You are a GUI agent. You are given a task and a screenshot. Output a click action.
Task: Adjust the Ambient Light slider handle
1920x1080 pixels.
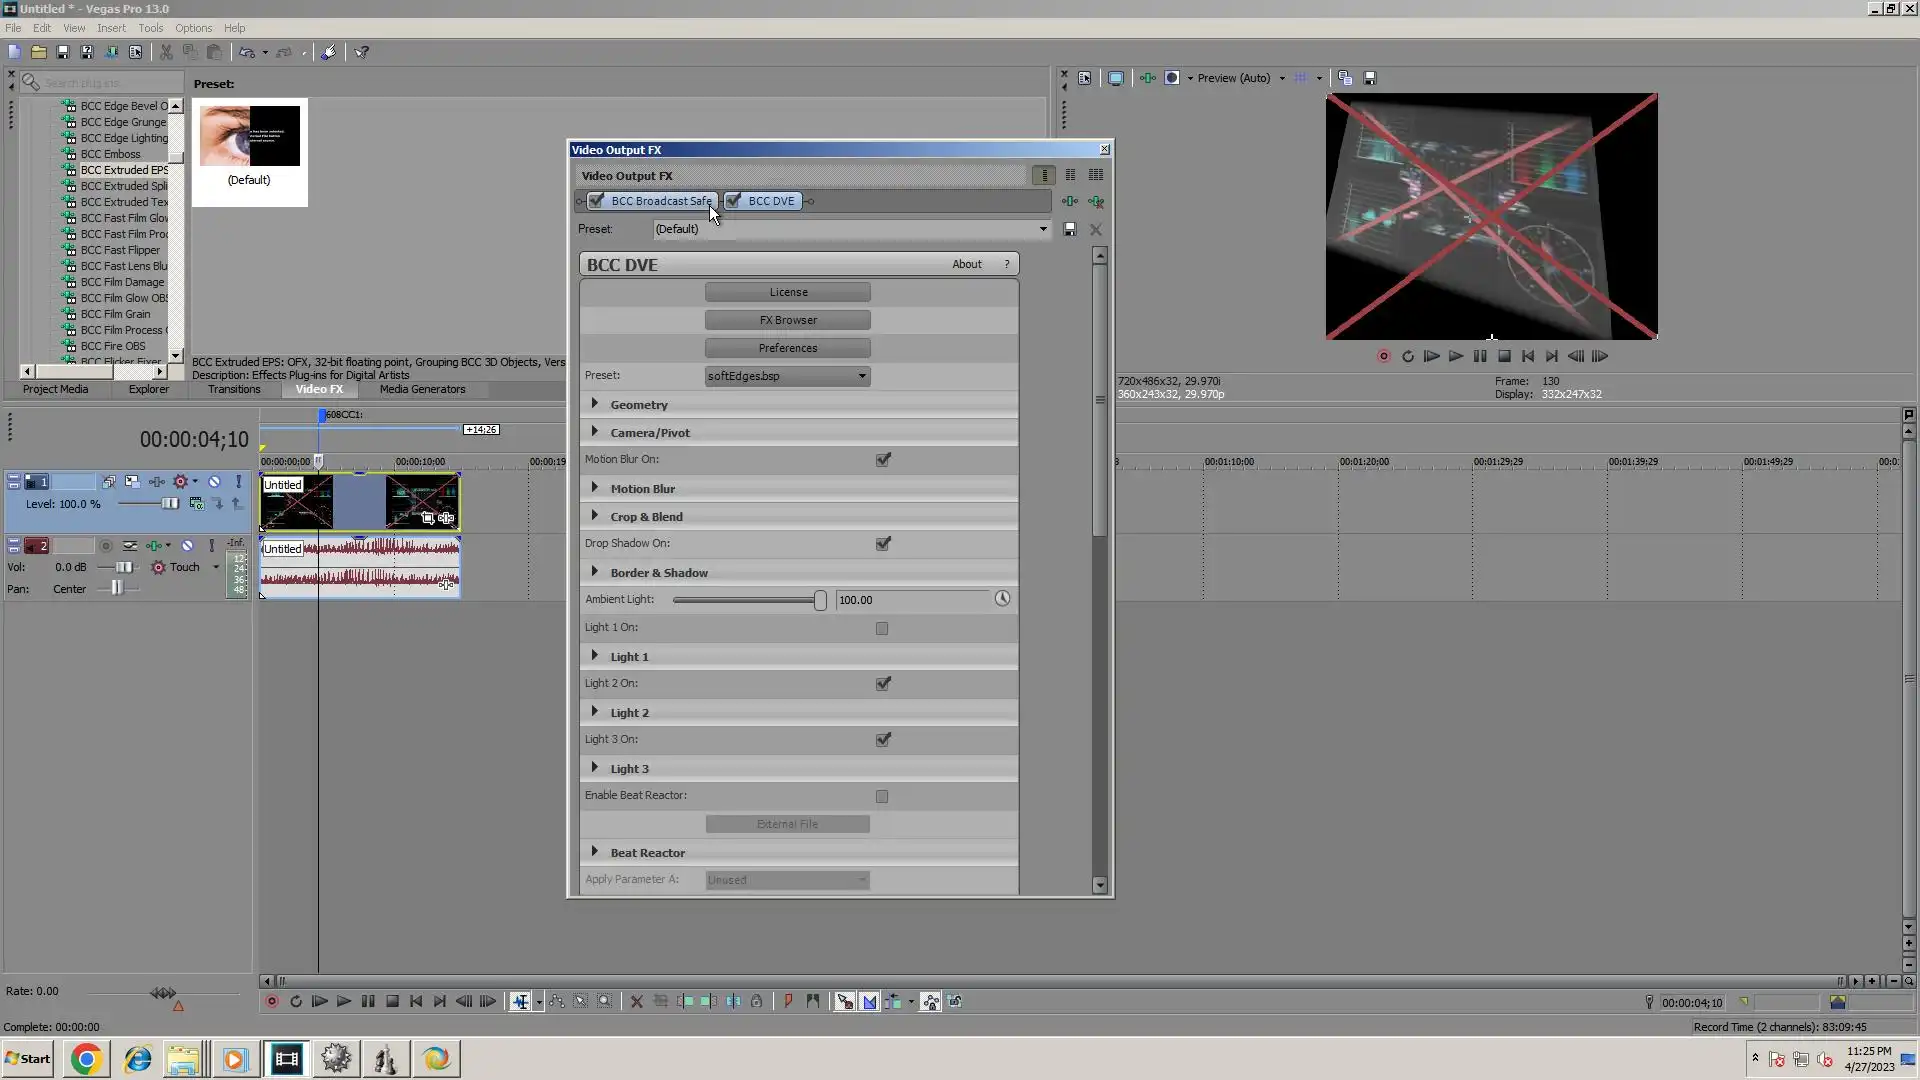[x=820, y=600]
